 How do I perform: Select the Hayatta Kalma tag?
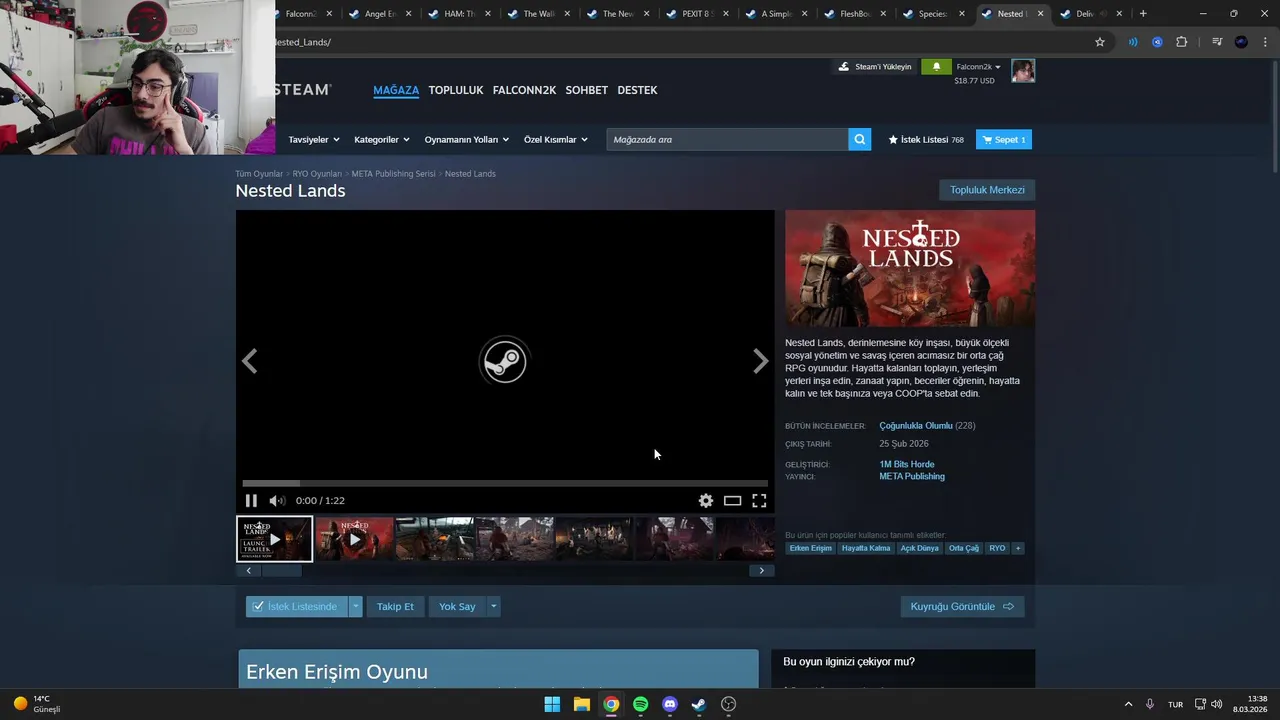pyautogui.click(x=866, y=548)
